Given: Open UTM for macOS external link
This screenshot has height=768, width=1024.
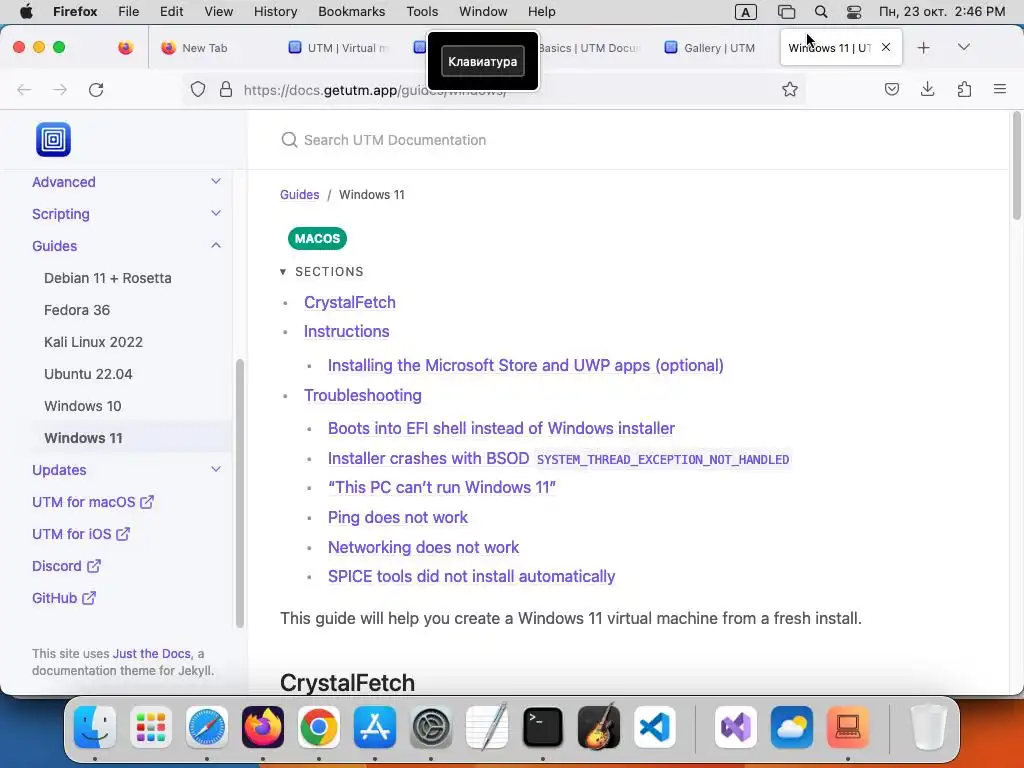Looking at the screenshot, I should click(93, 502).
